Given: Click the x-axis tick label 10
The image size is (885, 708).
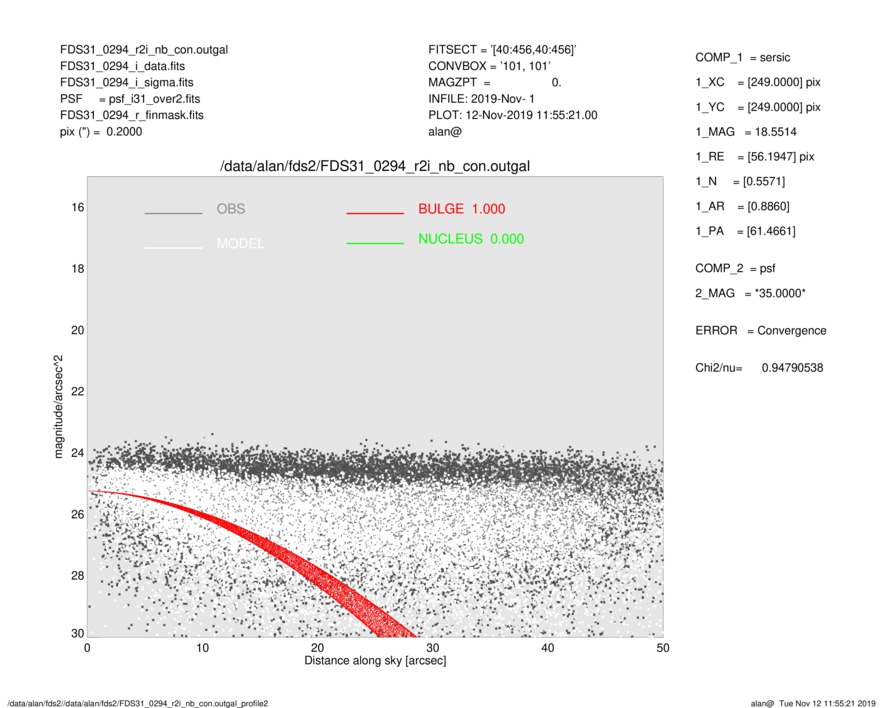Looking at the screenshot, I should tap(203, 648).
